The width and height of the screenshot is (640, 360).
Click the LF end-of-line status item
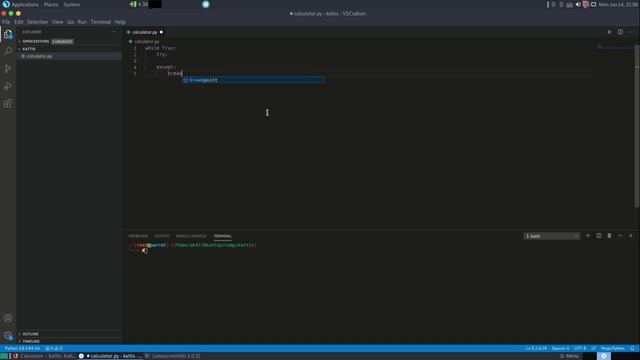593,348
